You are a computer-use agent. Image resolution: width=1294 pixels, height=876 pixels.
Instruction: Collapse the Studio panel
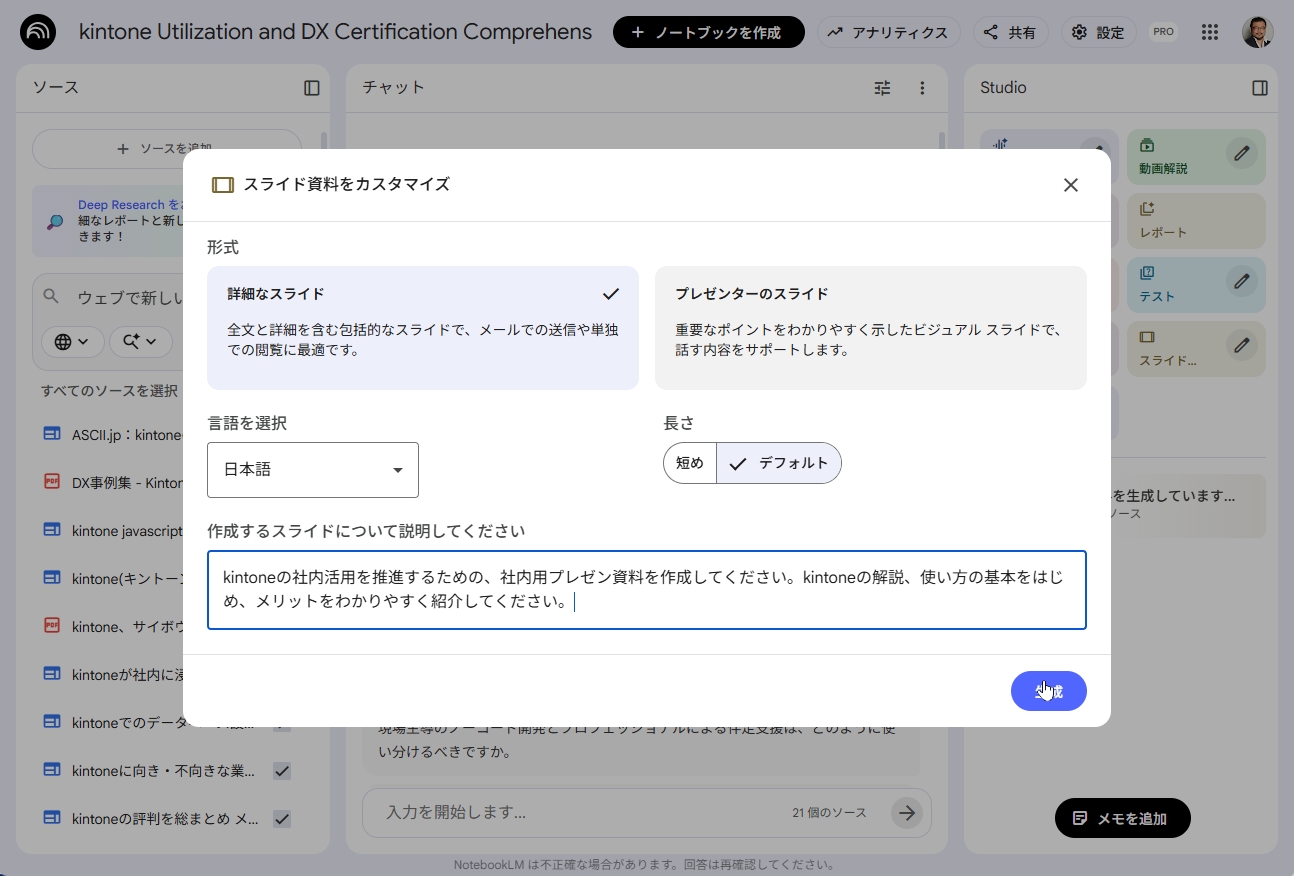(x=1260, y=88)
